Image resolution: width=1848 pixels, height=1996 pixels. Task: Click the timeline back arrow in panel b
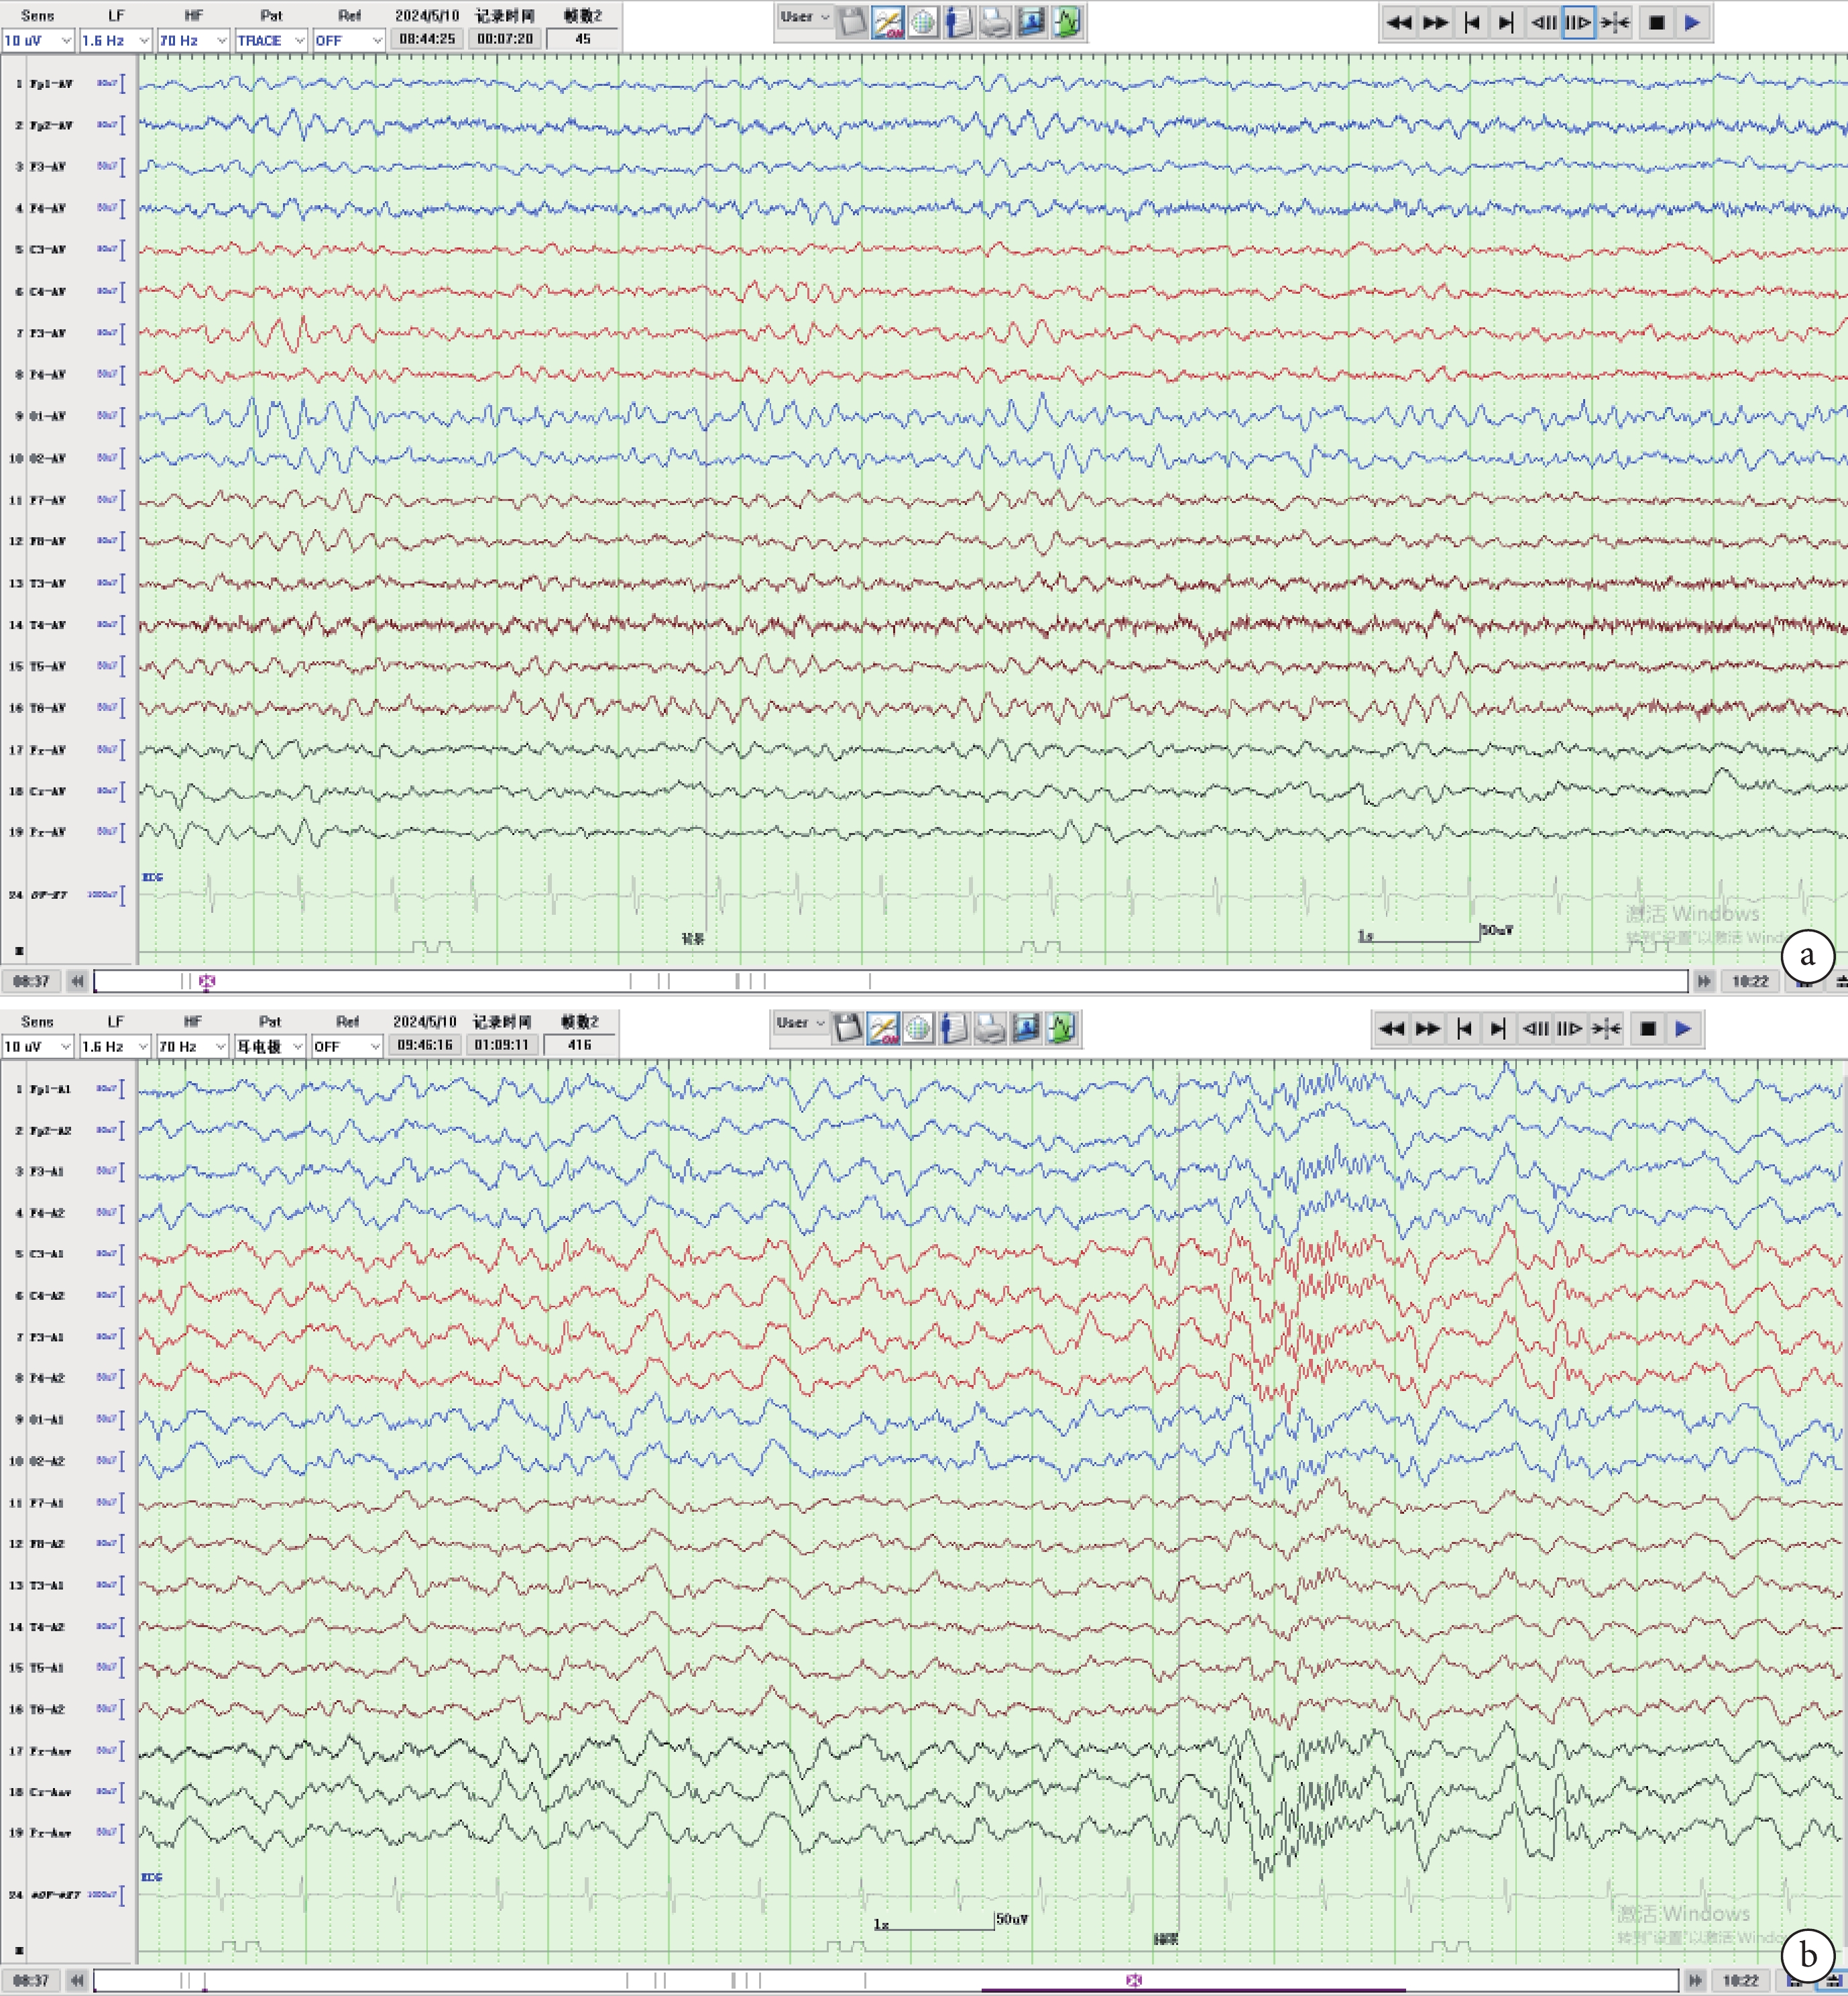77,1980
